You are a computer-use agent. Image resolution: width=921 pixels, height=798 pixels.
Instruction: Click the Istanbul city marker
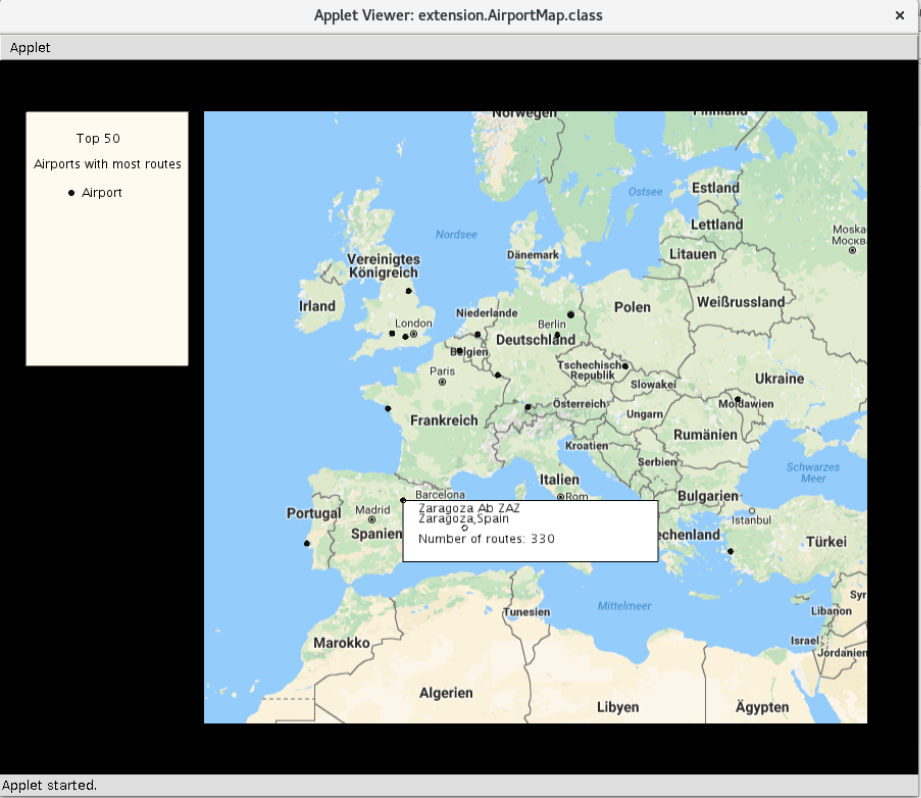[x=752, y=511]
